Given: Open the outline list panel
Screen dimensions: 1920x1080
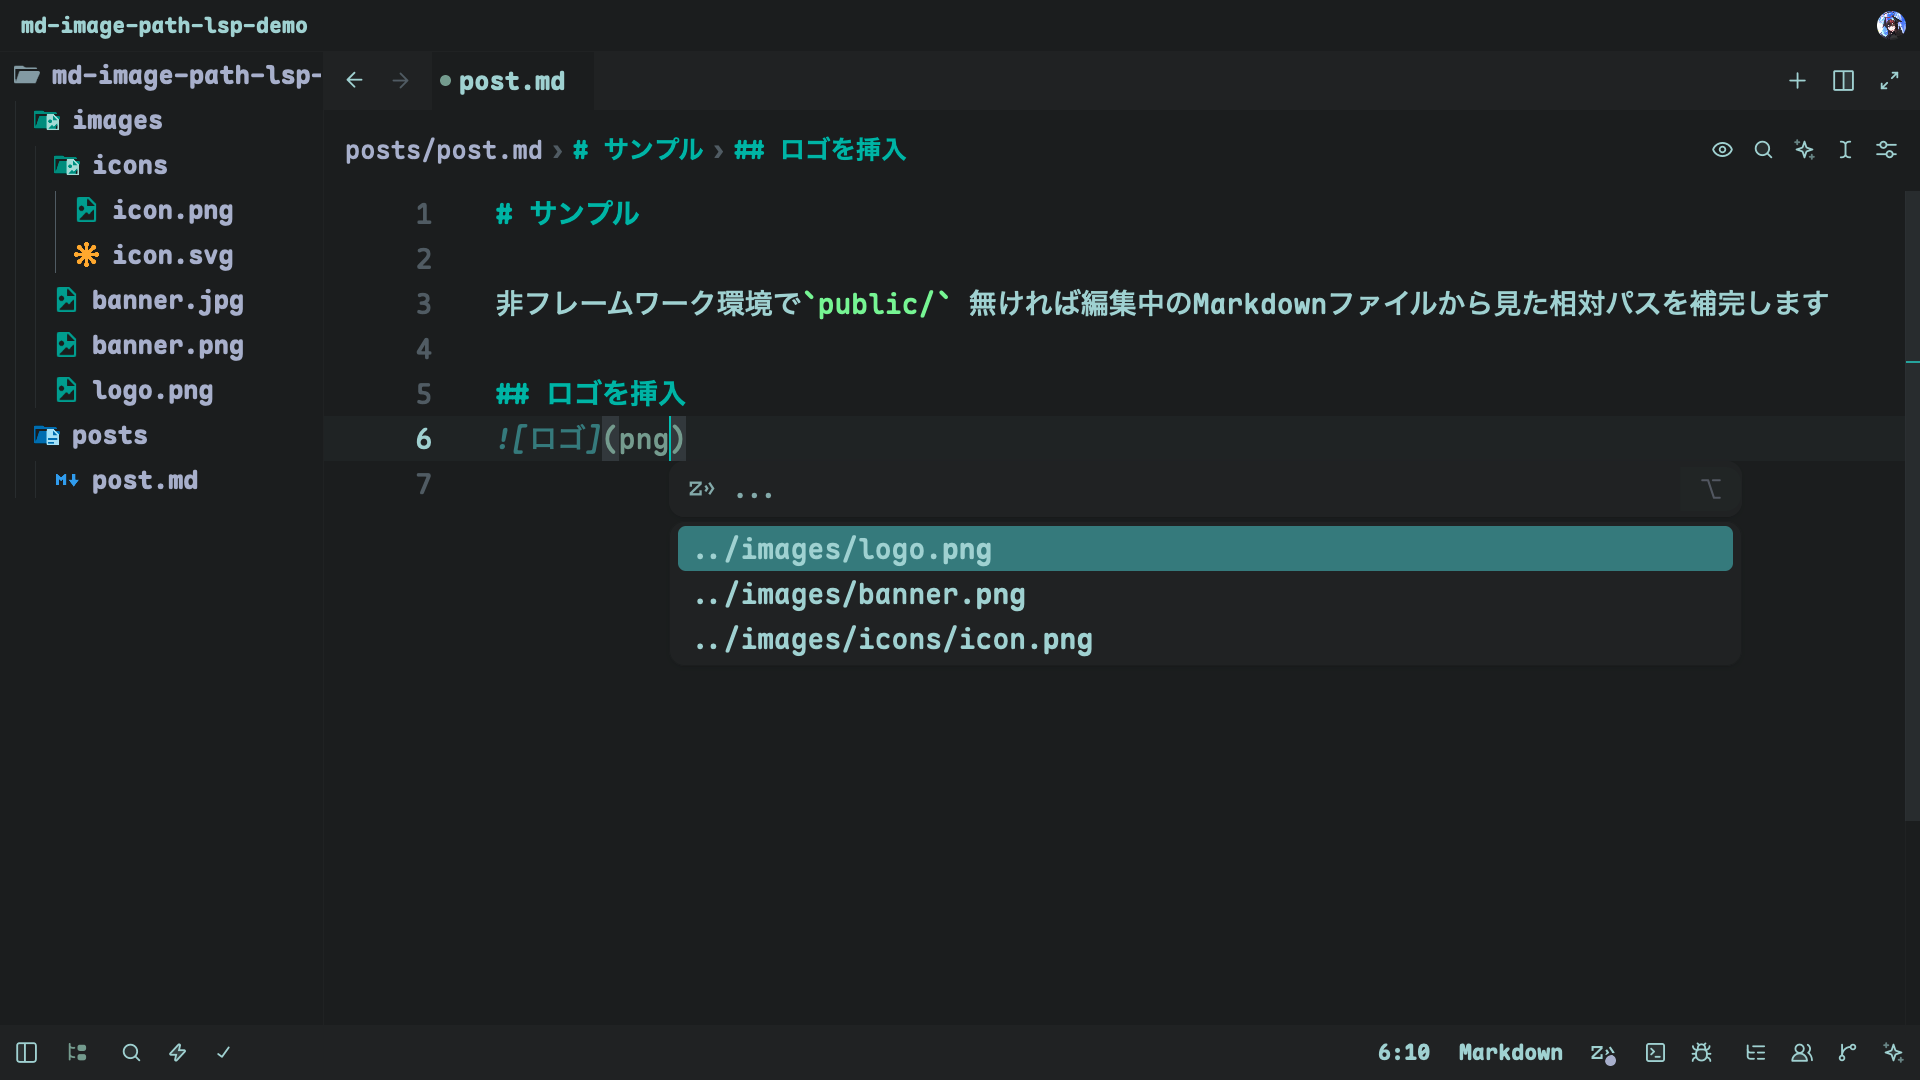Looking at the screenshot, I should click(1755, 1052).
